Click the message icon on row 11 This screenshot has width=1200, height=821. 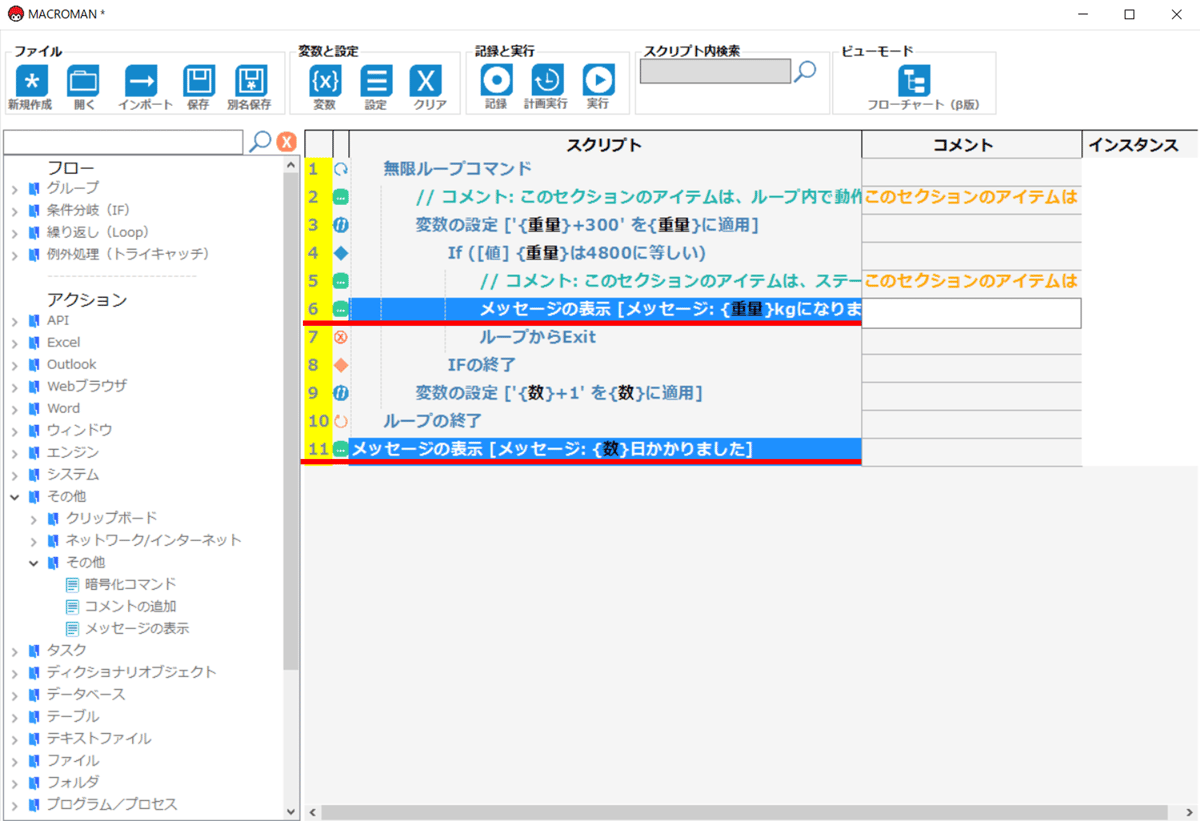click(340, 450)
